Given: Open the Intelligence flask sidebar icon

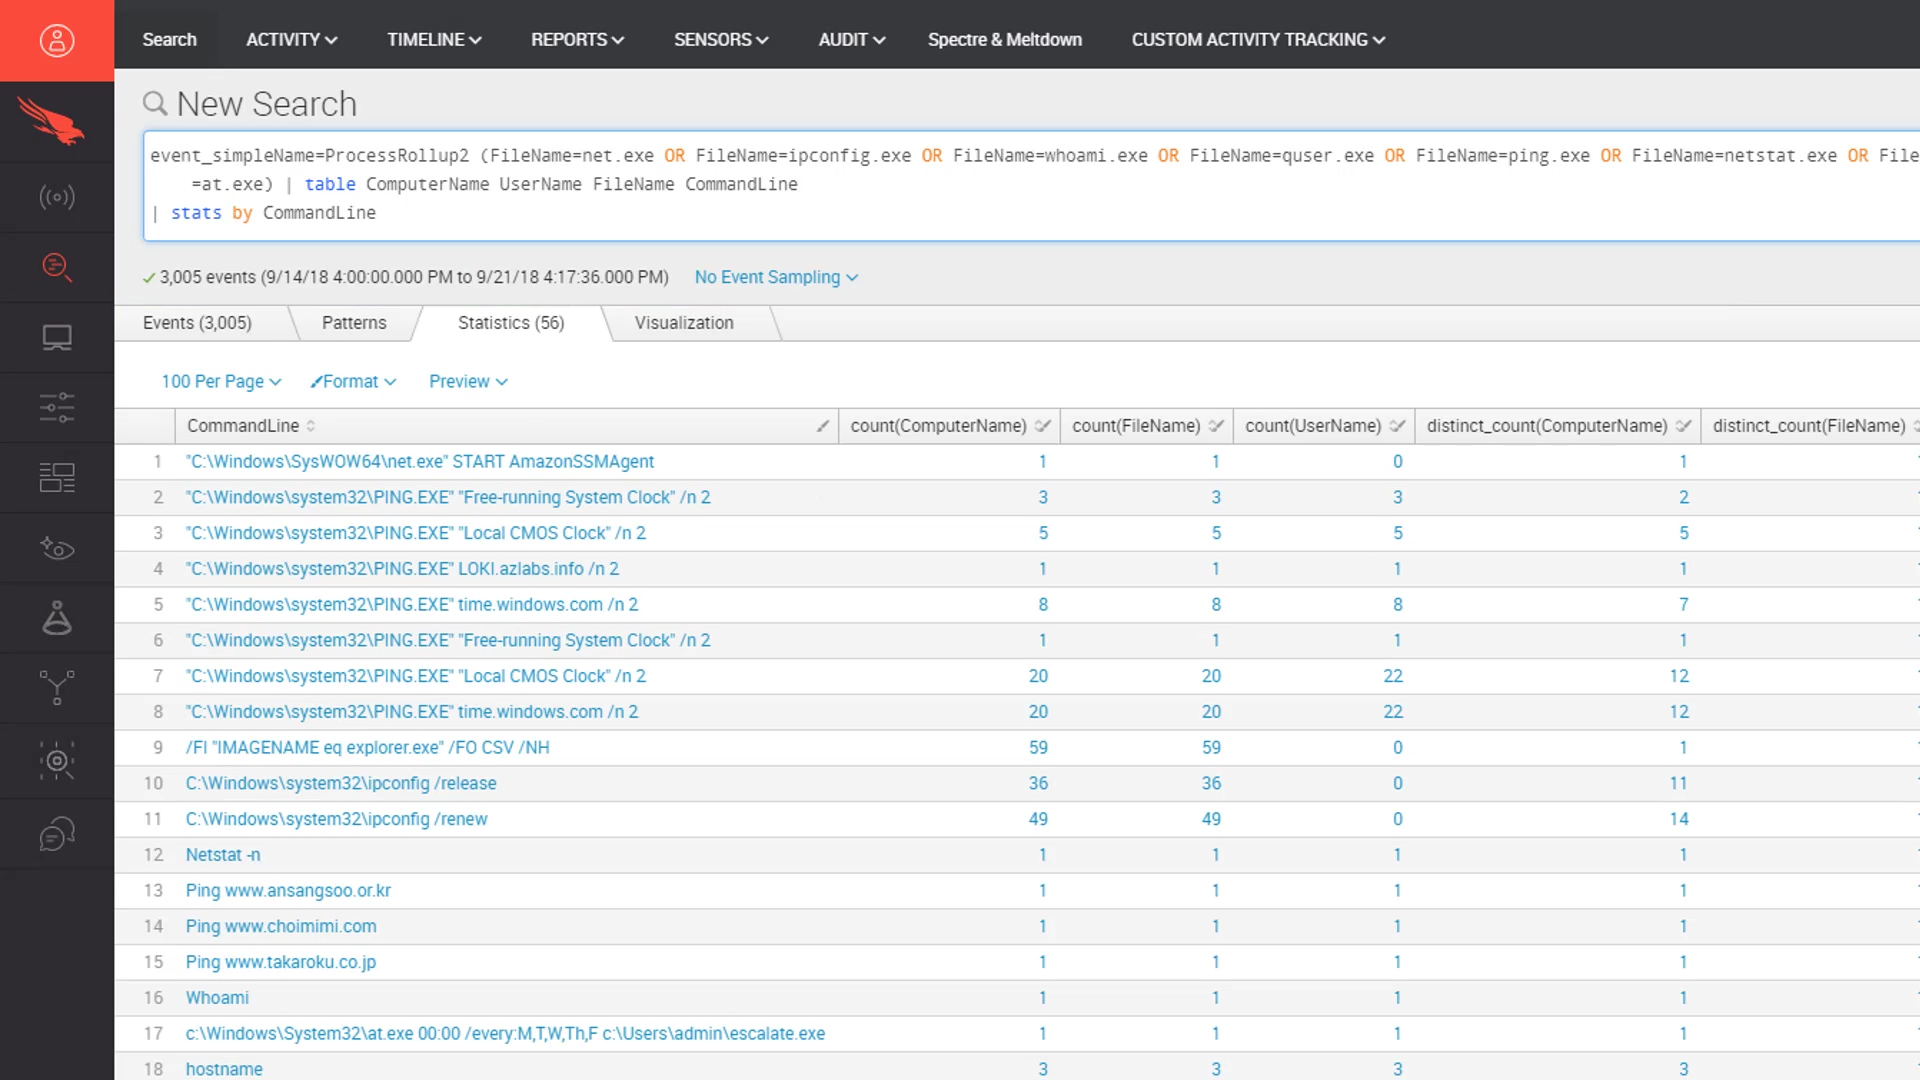Looking at the screenshot, I should coord(57,618).
